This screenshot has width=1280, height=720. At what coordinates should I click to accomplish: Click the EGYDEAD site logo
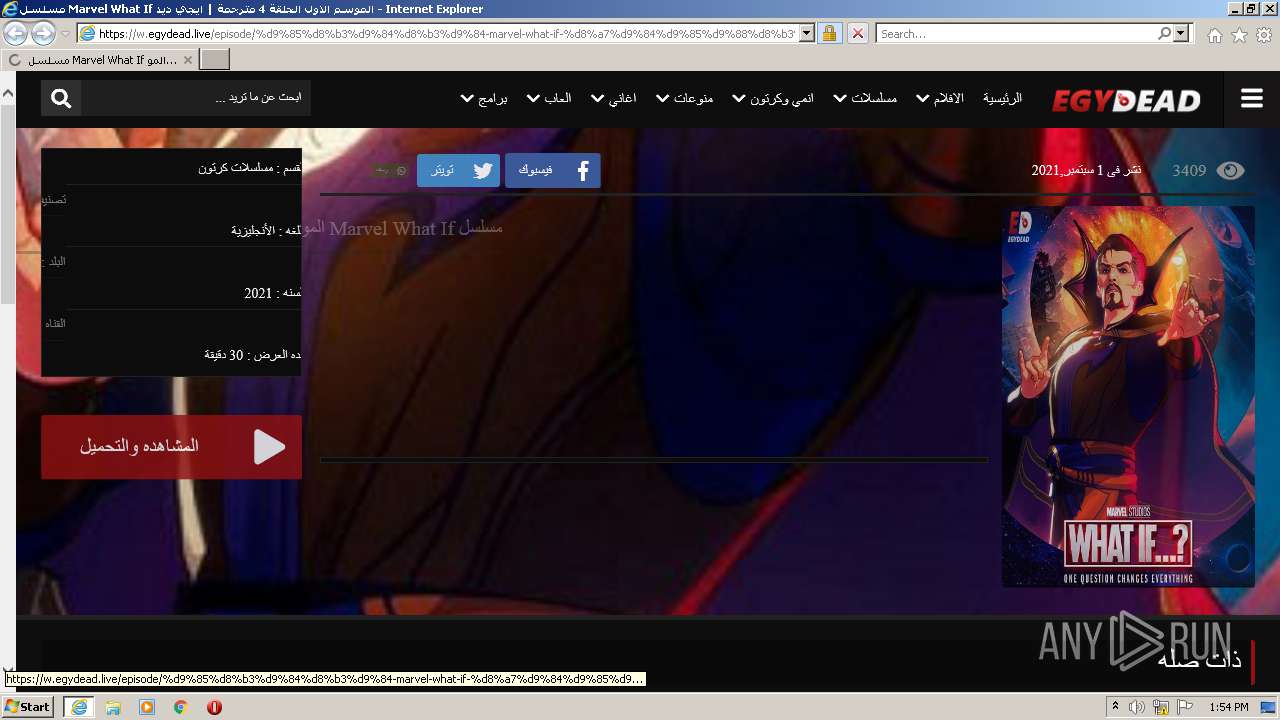[x=1126, y=100]
